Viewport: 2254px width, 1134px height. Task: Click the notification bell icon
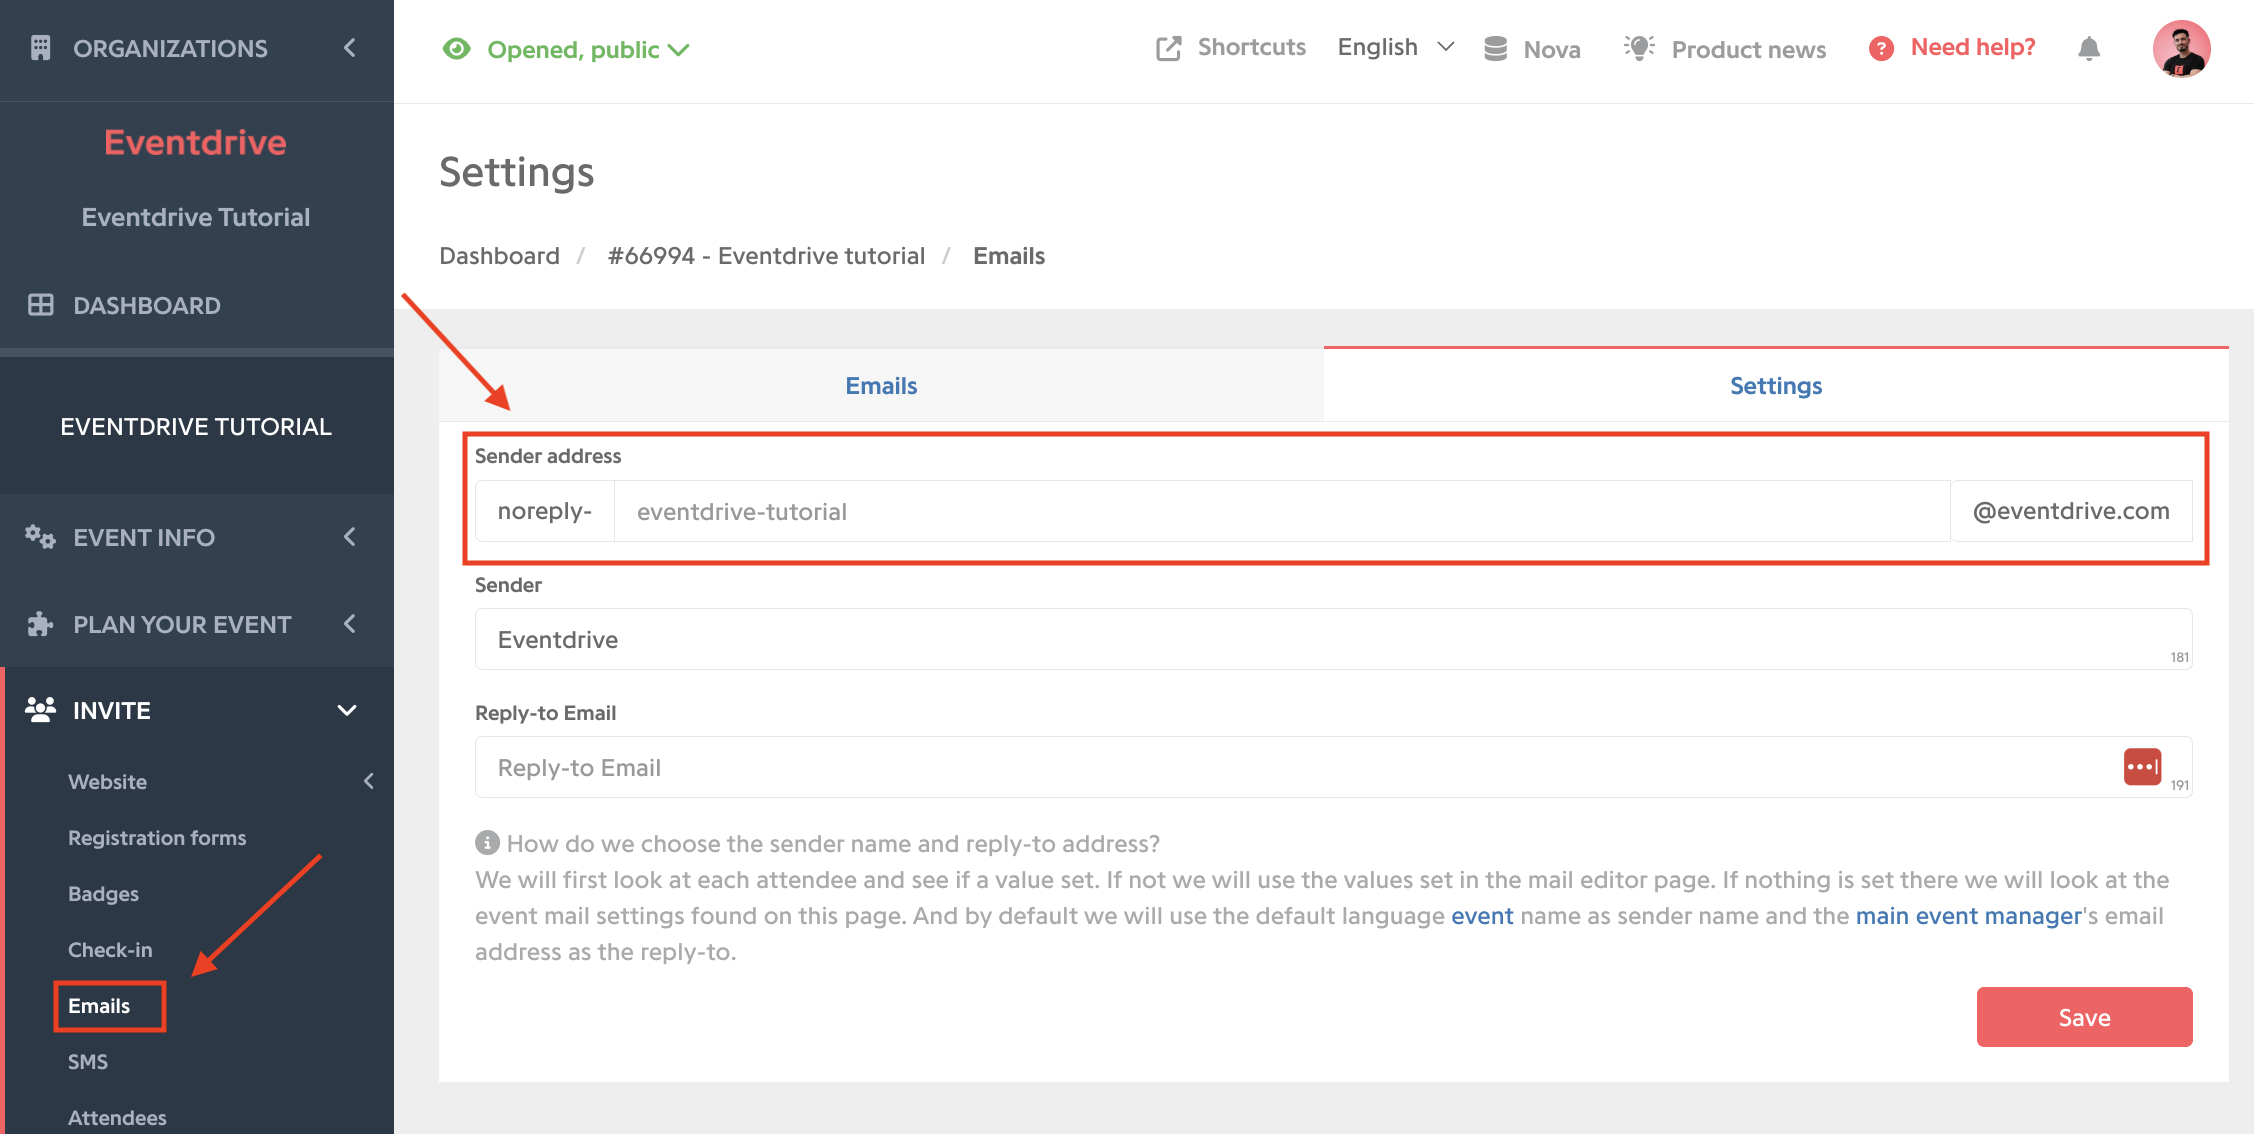pyautogui.click(x=2088, y=48)
